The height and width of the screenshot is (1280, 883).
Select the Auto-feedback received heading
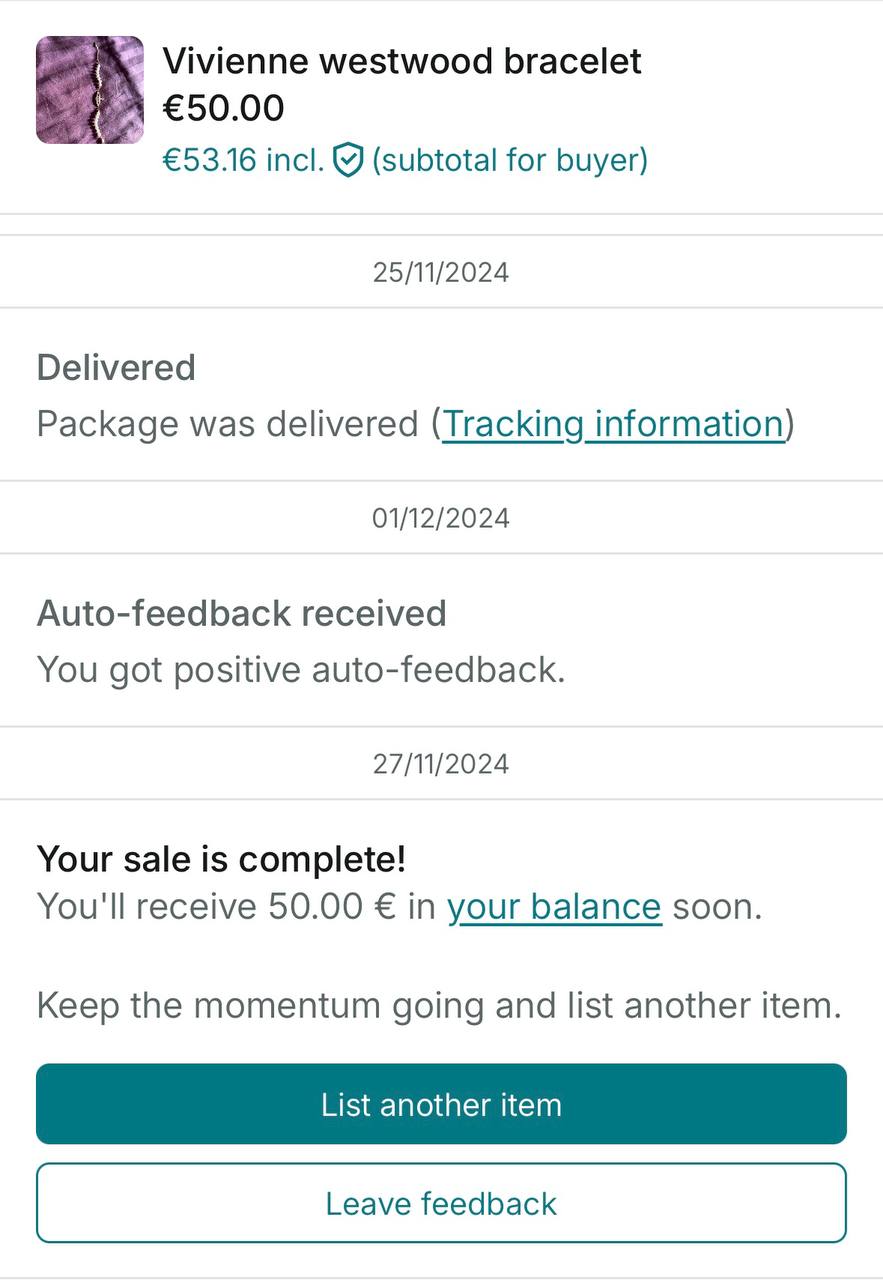pos(241,613)
